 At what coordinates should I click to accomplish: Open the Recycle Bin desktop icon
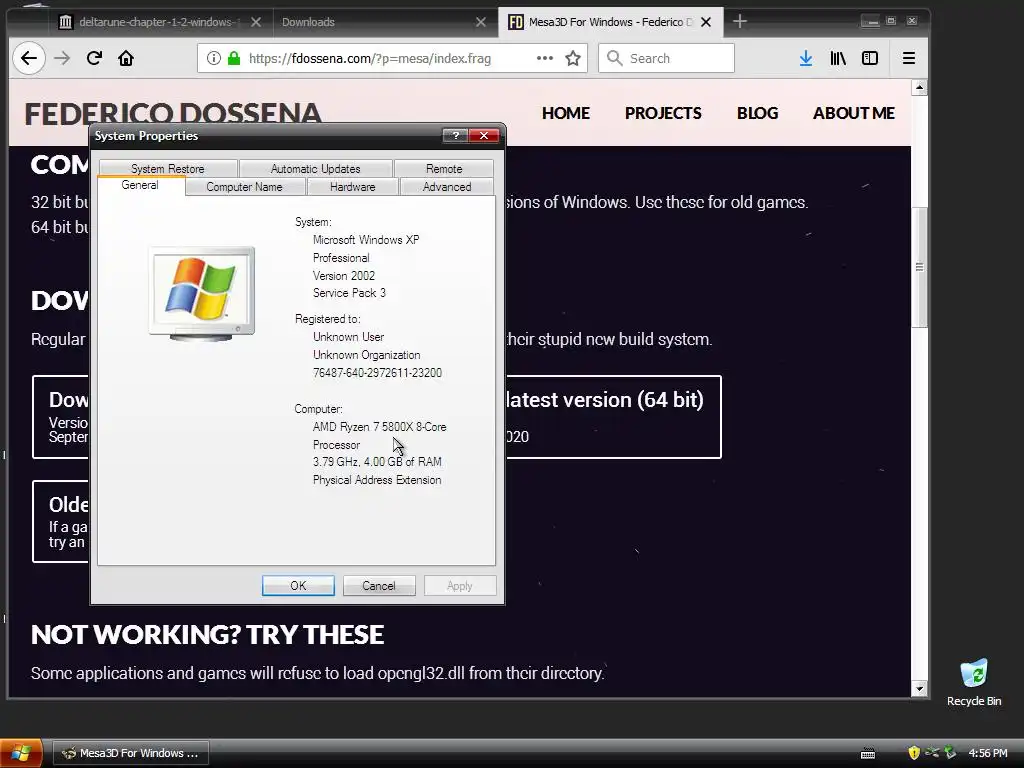[x=974, y=682]
